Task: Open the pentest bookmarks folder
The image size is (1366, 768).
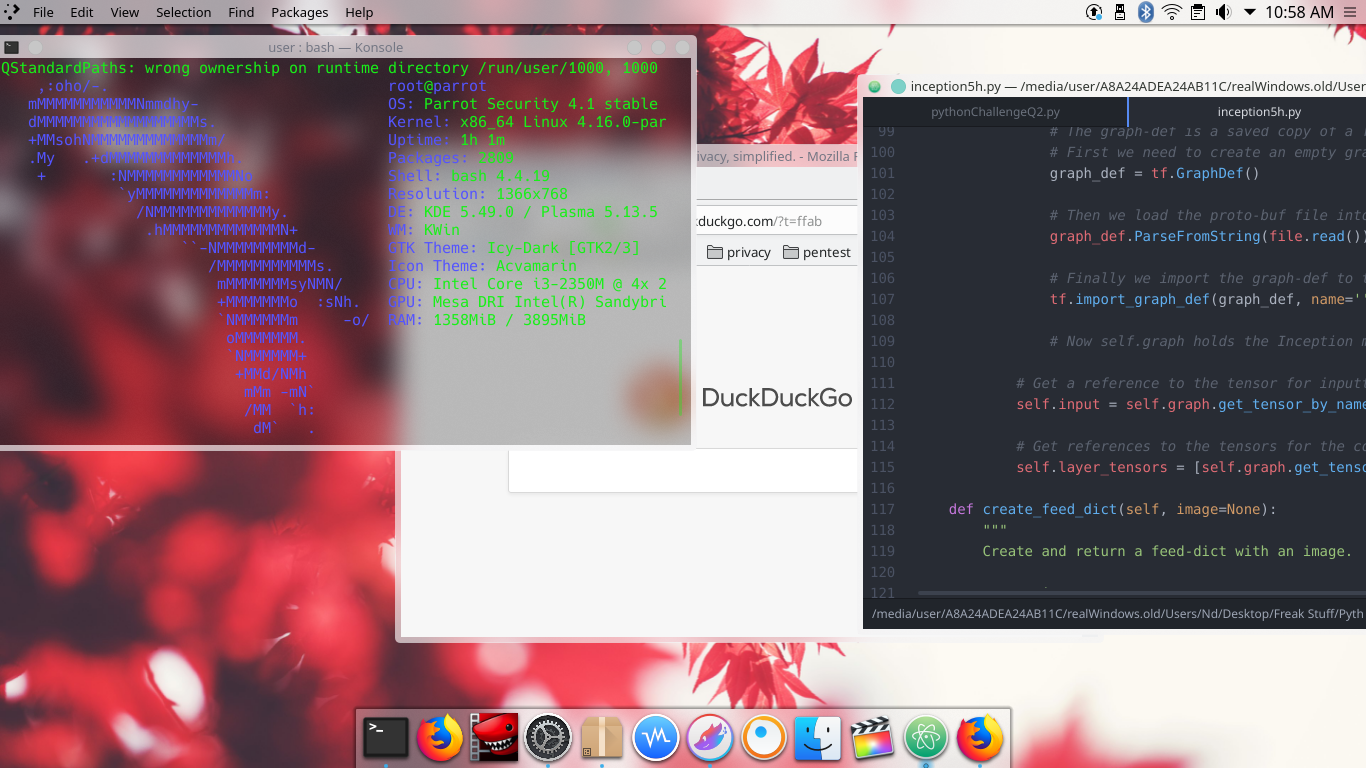Action: (817, 252)
